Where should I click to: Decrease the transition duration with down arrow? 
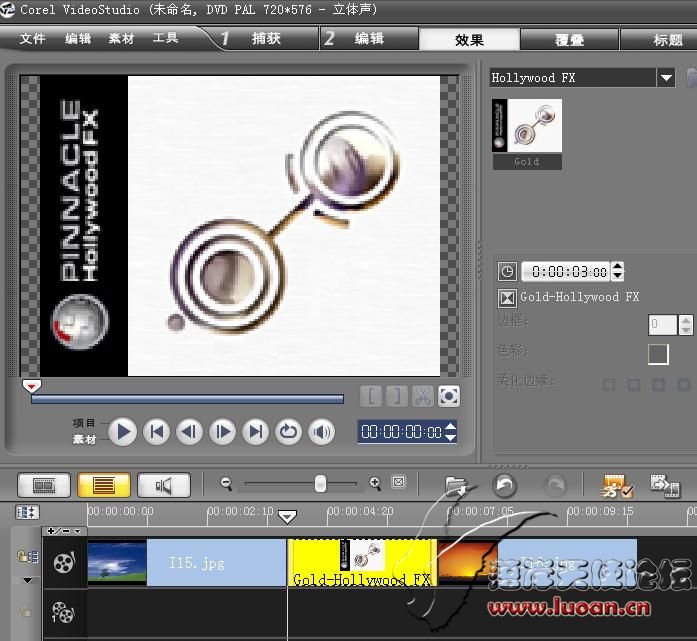click(617, 276)
